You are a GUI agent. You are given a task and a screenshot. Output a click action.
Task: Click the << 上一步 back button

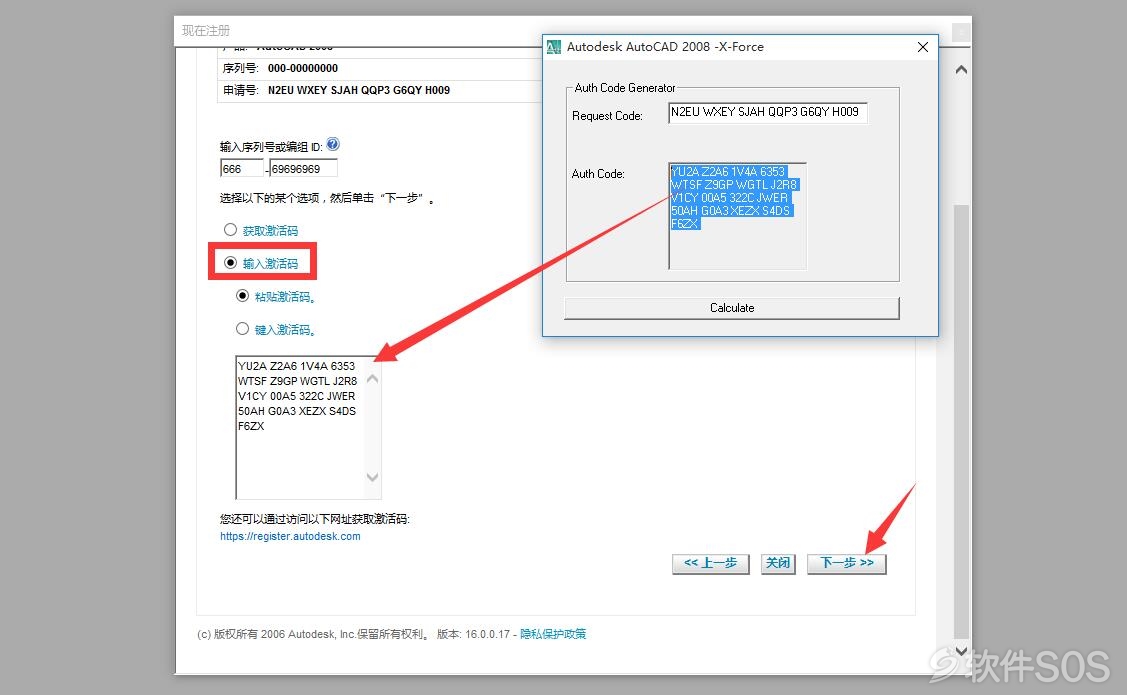pos(711,563)
